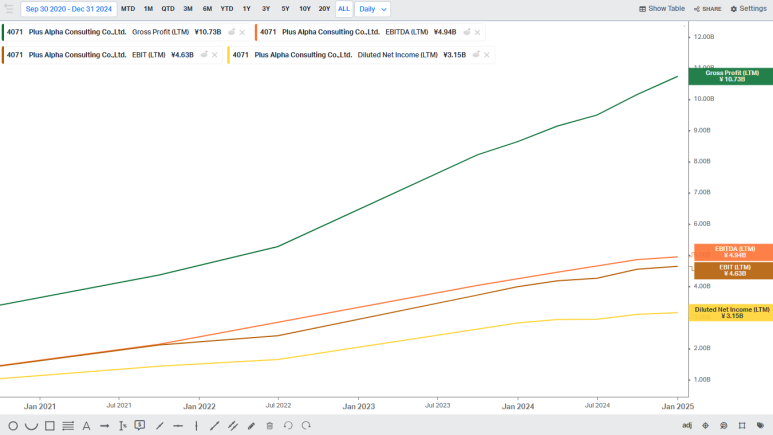Select the 3M time range
This screenshot has height=435, width=773.
click(x=188, y=9)
